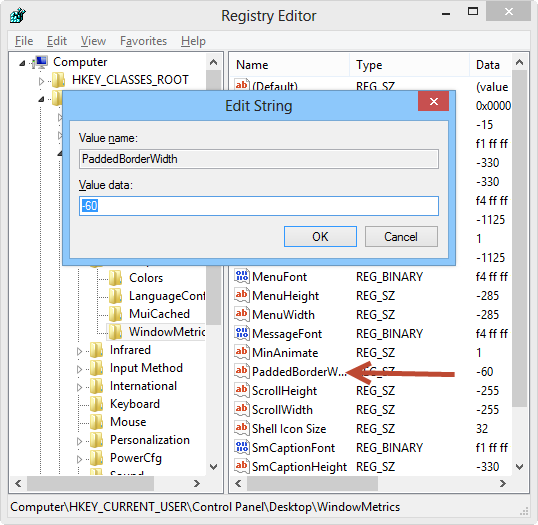Select the MenuFont value name
Screen dimensions: 538x525
[x=279, y=277]
